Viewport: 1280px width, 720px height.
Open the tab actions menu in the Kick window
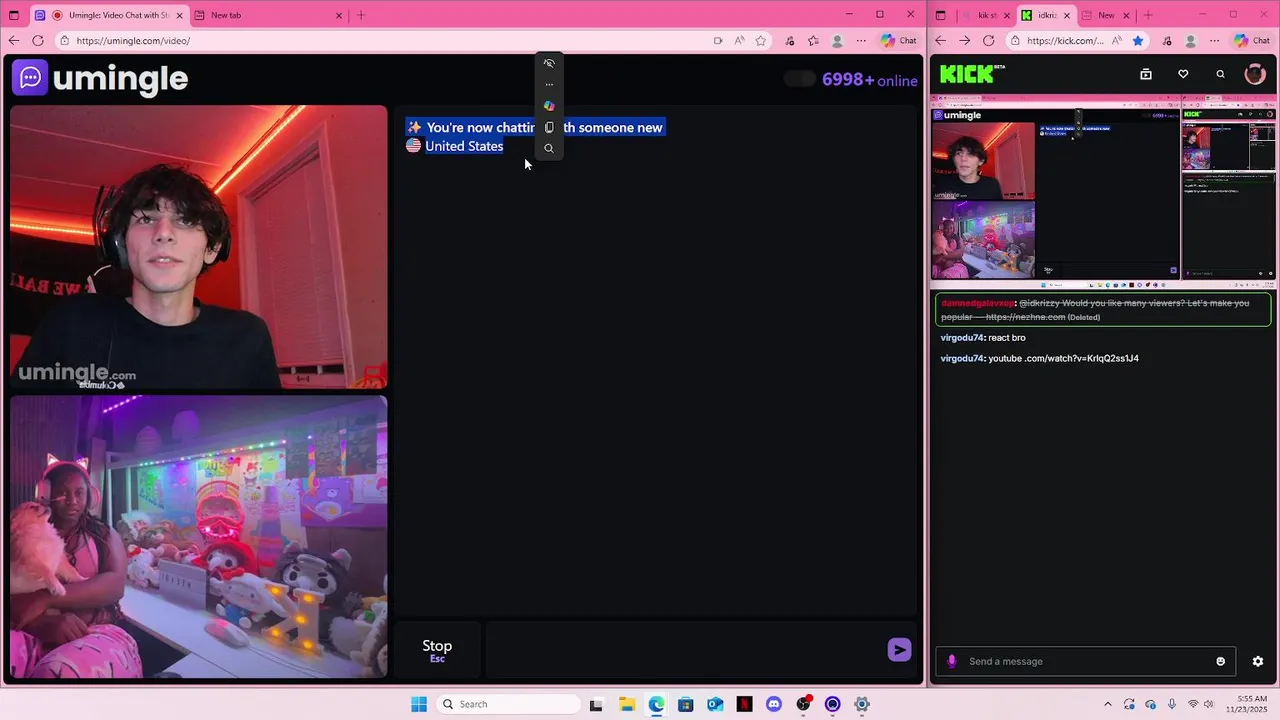(941, 15)
